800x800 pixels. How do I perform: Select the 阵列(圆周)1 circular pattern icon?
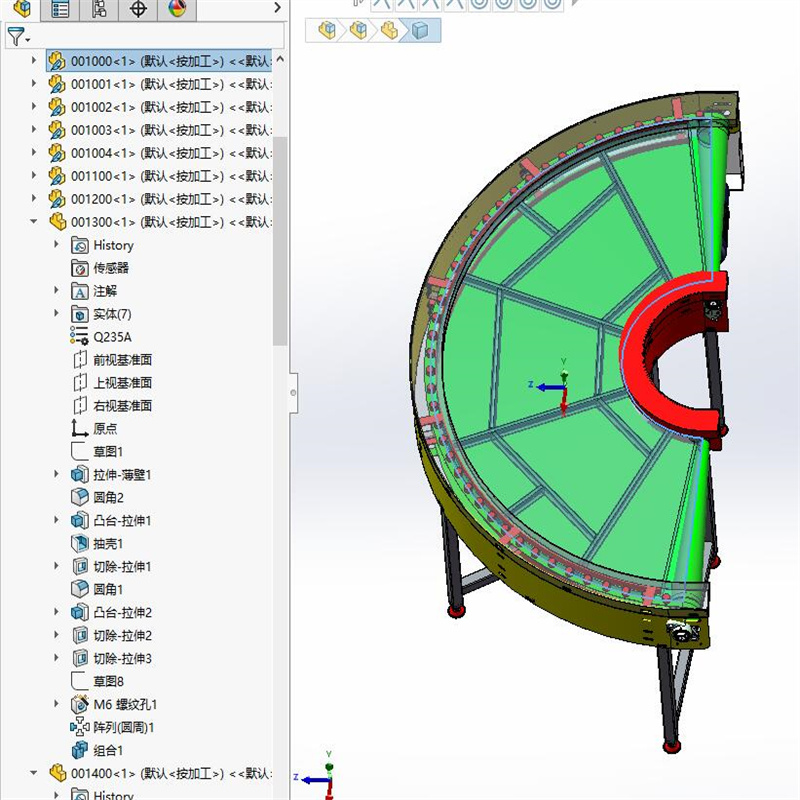[x=80, y=726]
